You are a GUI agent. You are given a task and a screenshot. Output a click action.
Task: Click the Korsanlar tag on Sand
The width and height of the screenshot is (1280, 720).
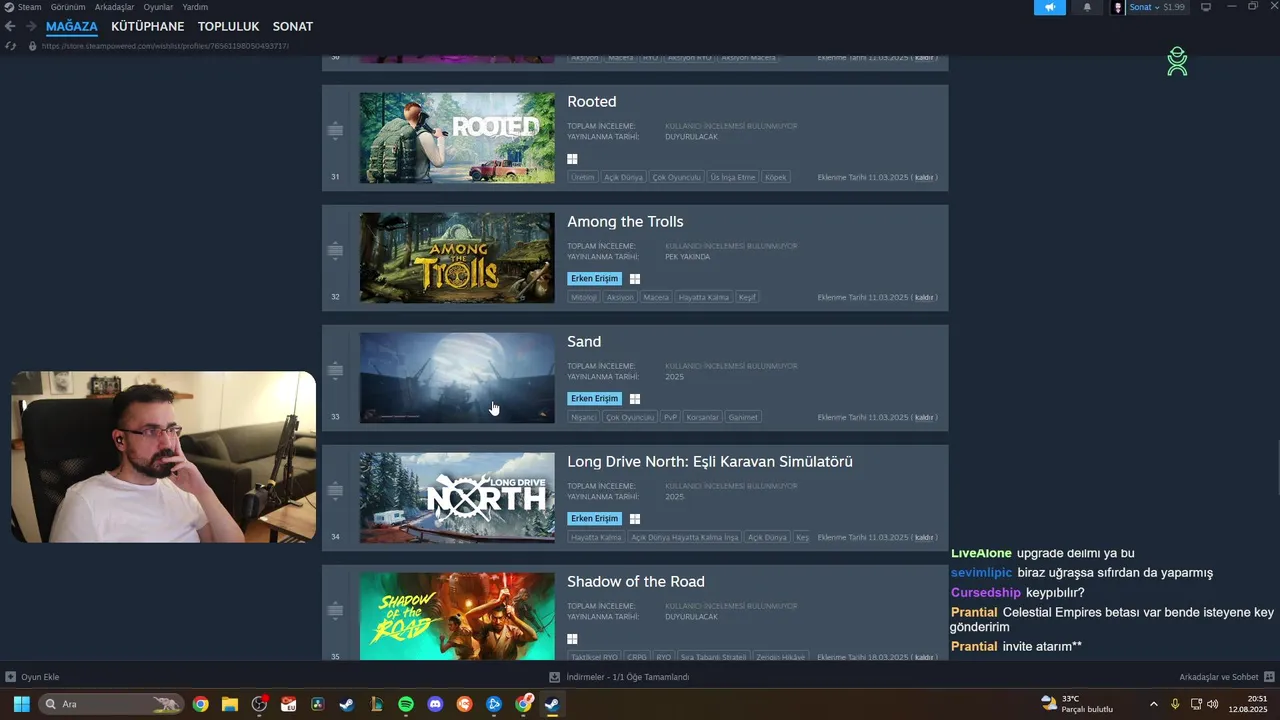coord(703,417)
